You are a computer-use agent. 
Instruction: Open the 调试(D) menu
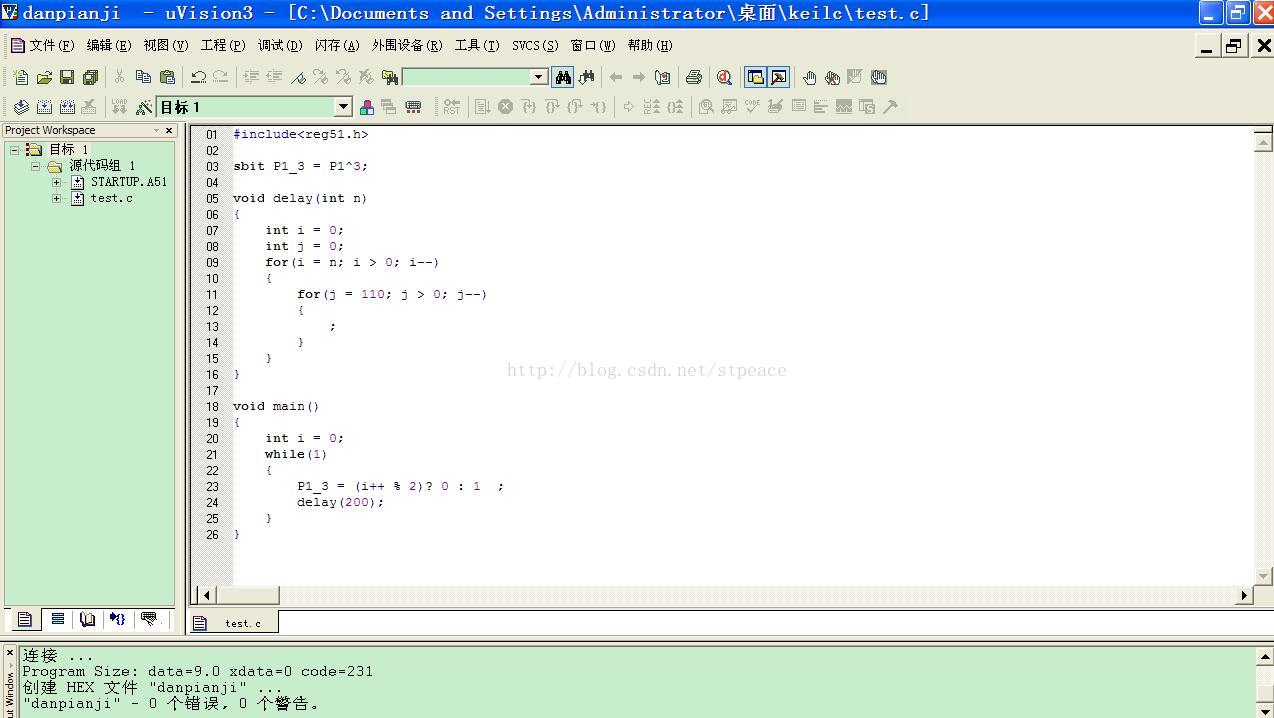[x=280, y=45]
